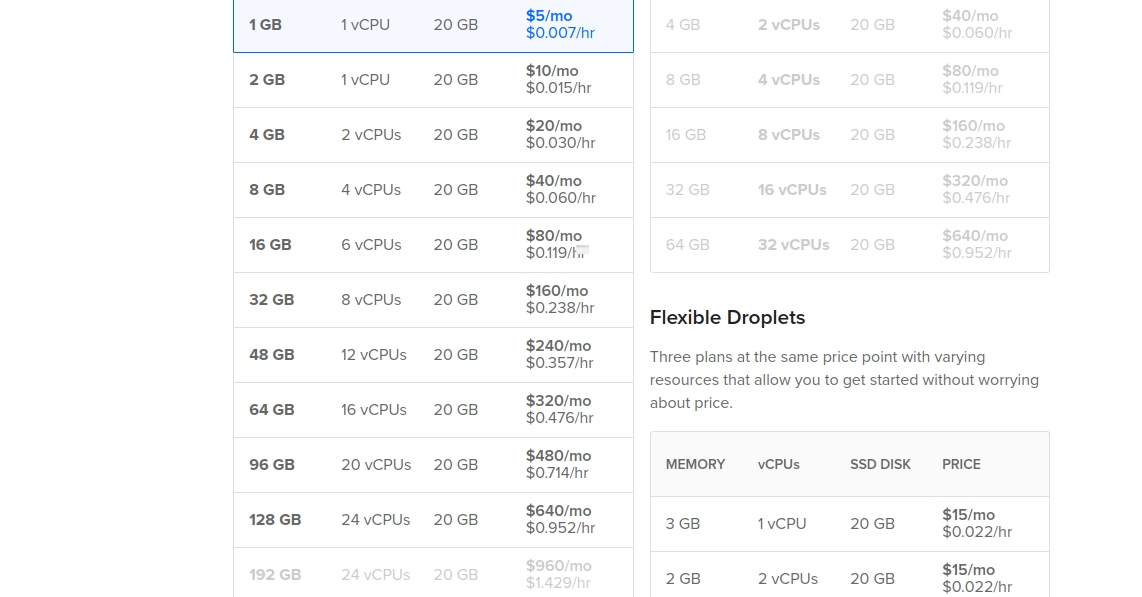Image resolution: width=1142 pixels, height=597 pixels.
Task: Pick the dimmed 32 GB, 16 vCPUs plan
Action: (849, 190)
